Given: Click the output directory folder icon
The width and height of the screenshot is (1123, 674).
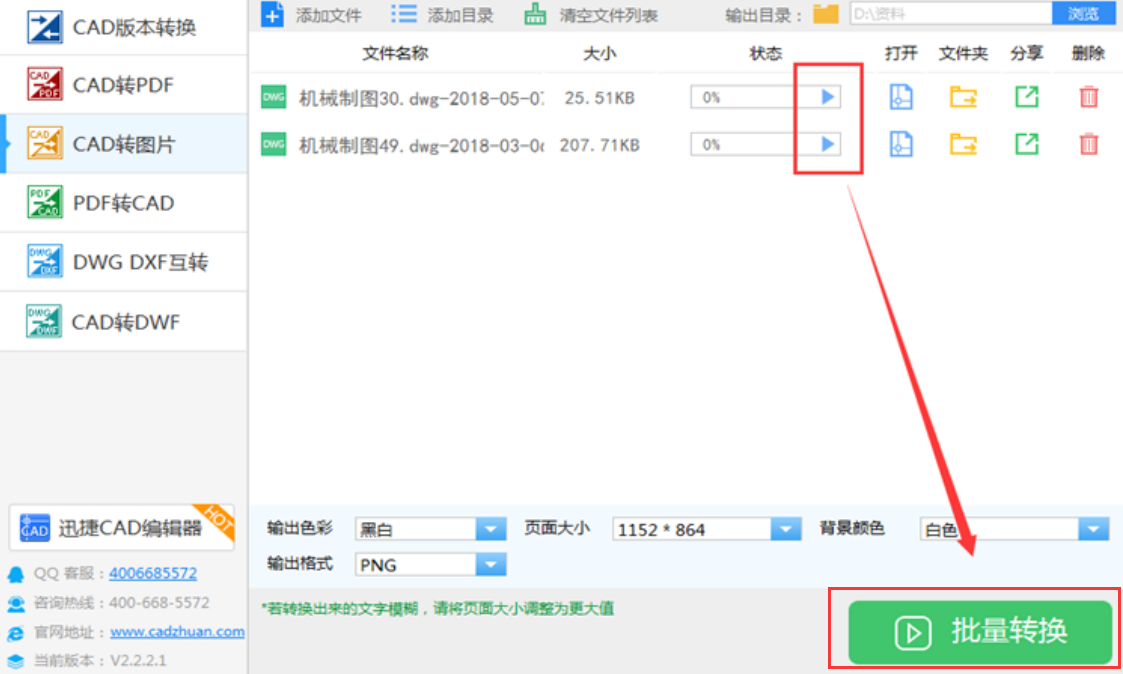Looking at the screenshot, I should click(826, 14).
